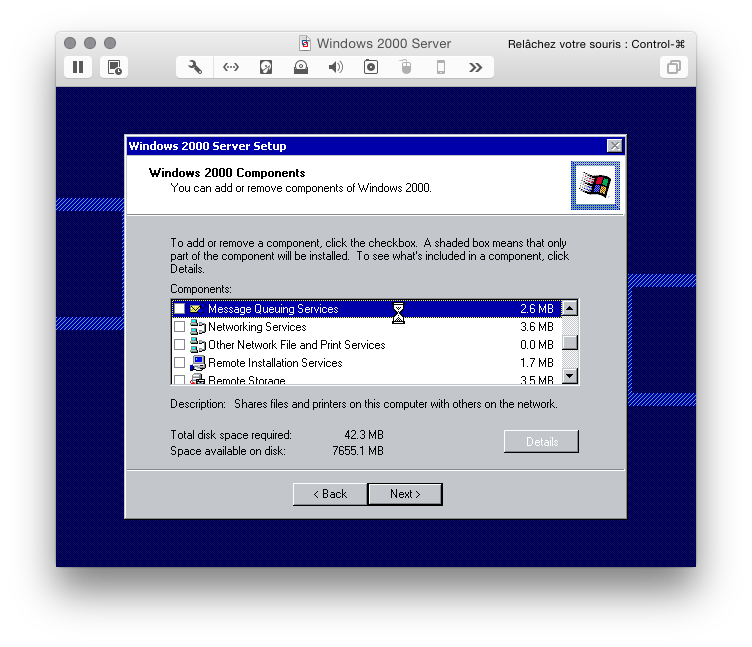Click the camera device icon
The image size is (752, 647).
371,67
